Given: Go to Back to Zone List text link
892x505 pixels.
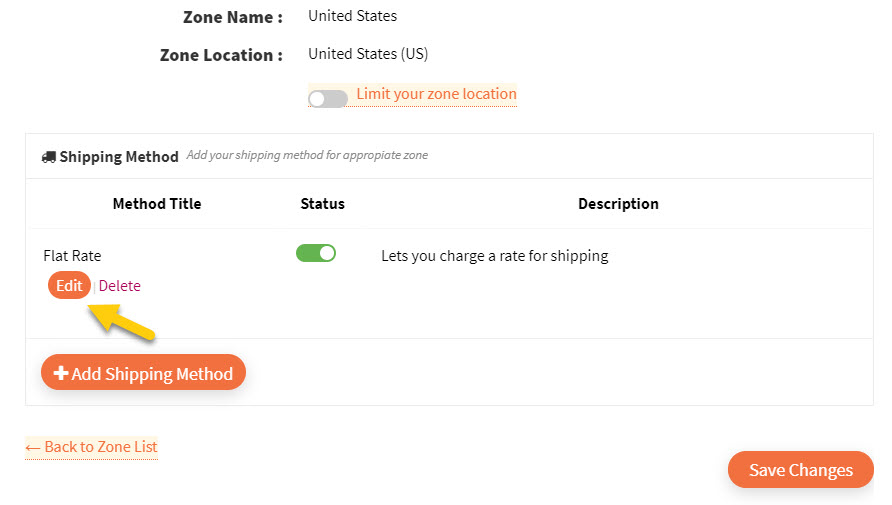Looking at the screenshot, I should [101, 447].
